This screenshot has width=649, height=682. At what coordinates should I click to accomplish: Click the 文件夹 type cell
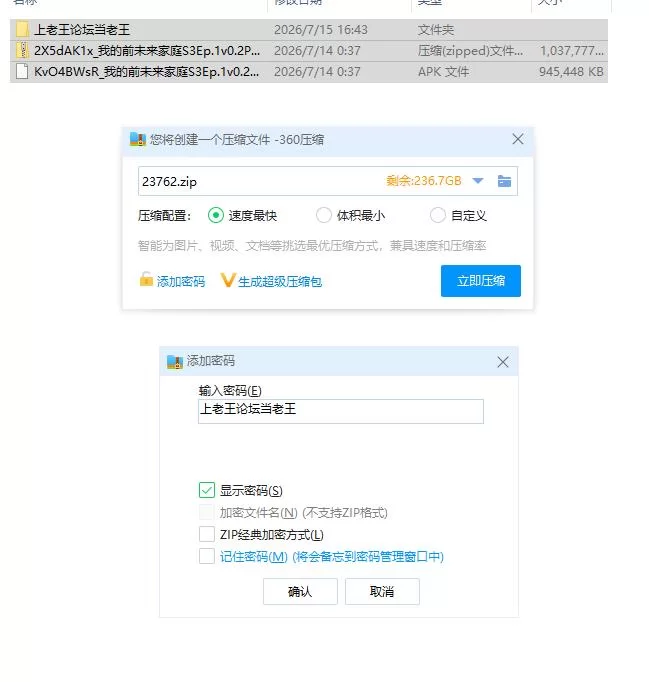tap(436, 30)
